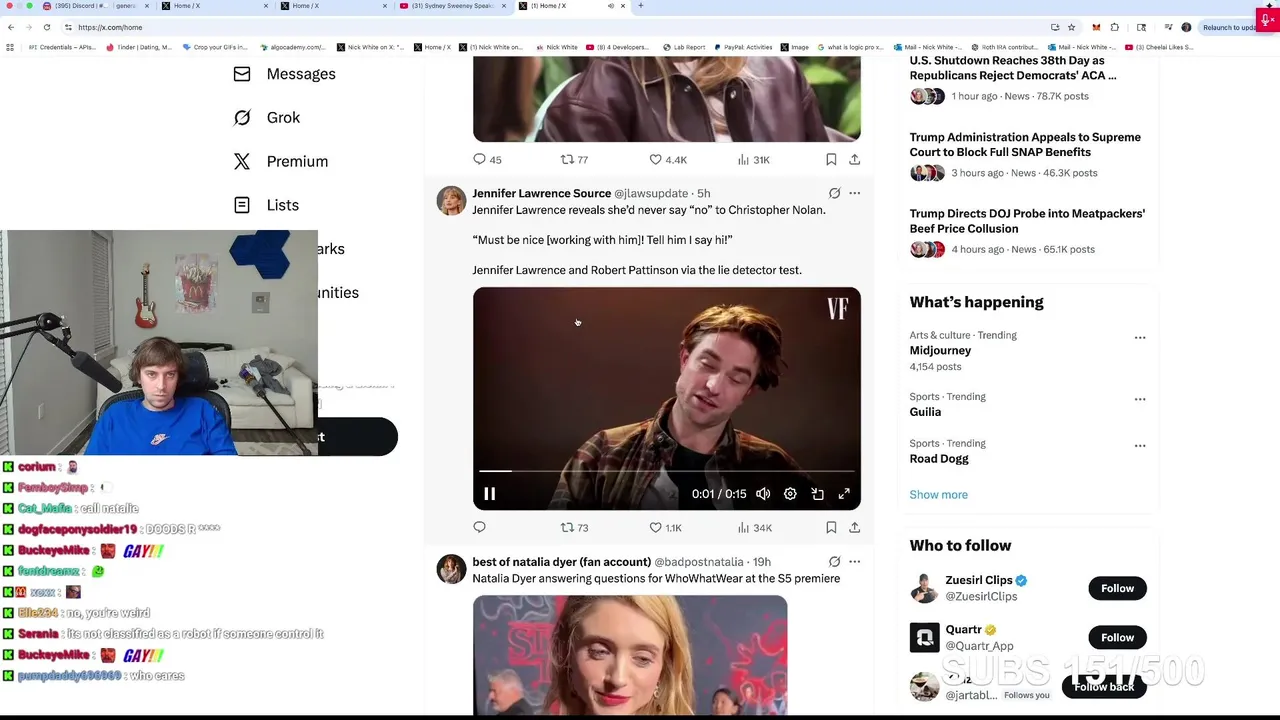Open more options for Guilia trend
Image resolution: width=1280 pixels, height=720 pixels.
click(x=1140, y=399)
